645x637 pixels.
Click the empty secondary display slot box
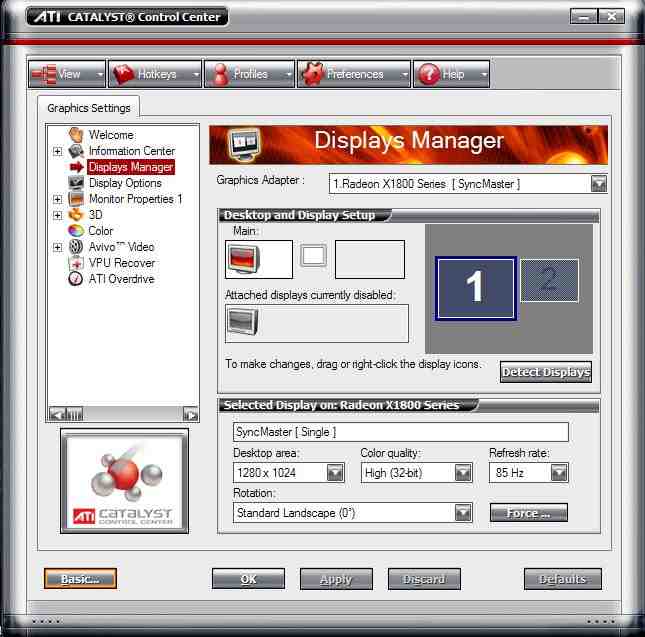370,259
